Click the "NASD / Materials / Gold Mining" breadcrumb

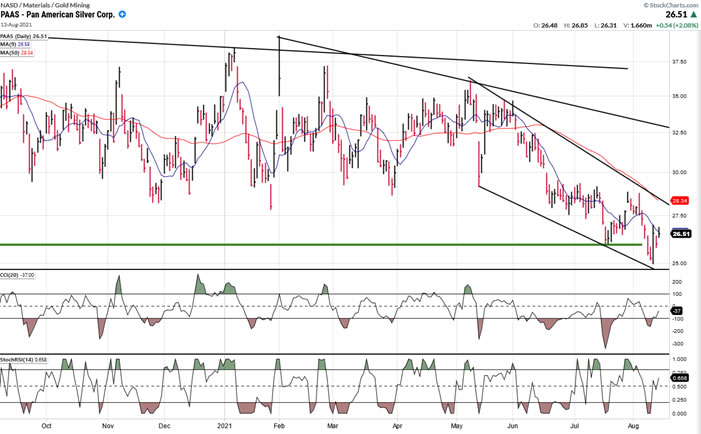point(45,5)
